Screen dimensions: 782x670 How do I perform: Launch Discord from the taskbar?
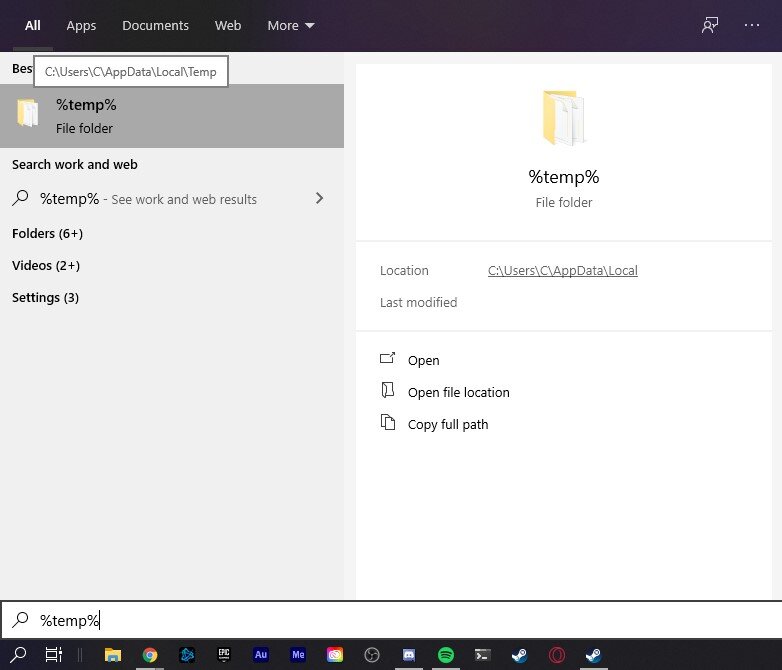click(x=408, y=655)
